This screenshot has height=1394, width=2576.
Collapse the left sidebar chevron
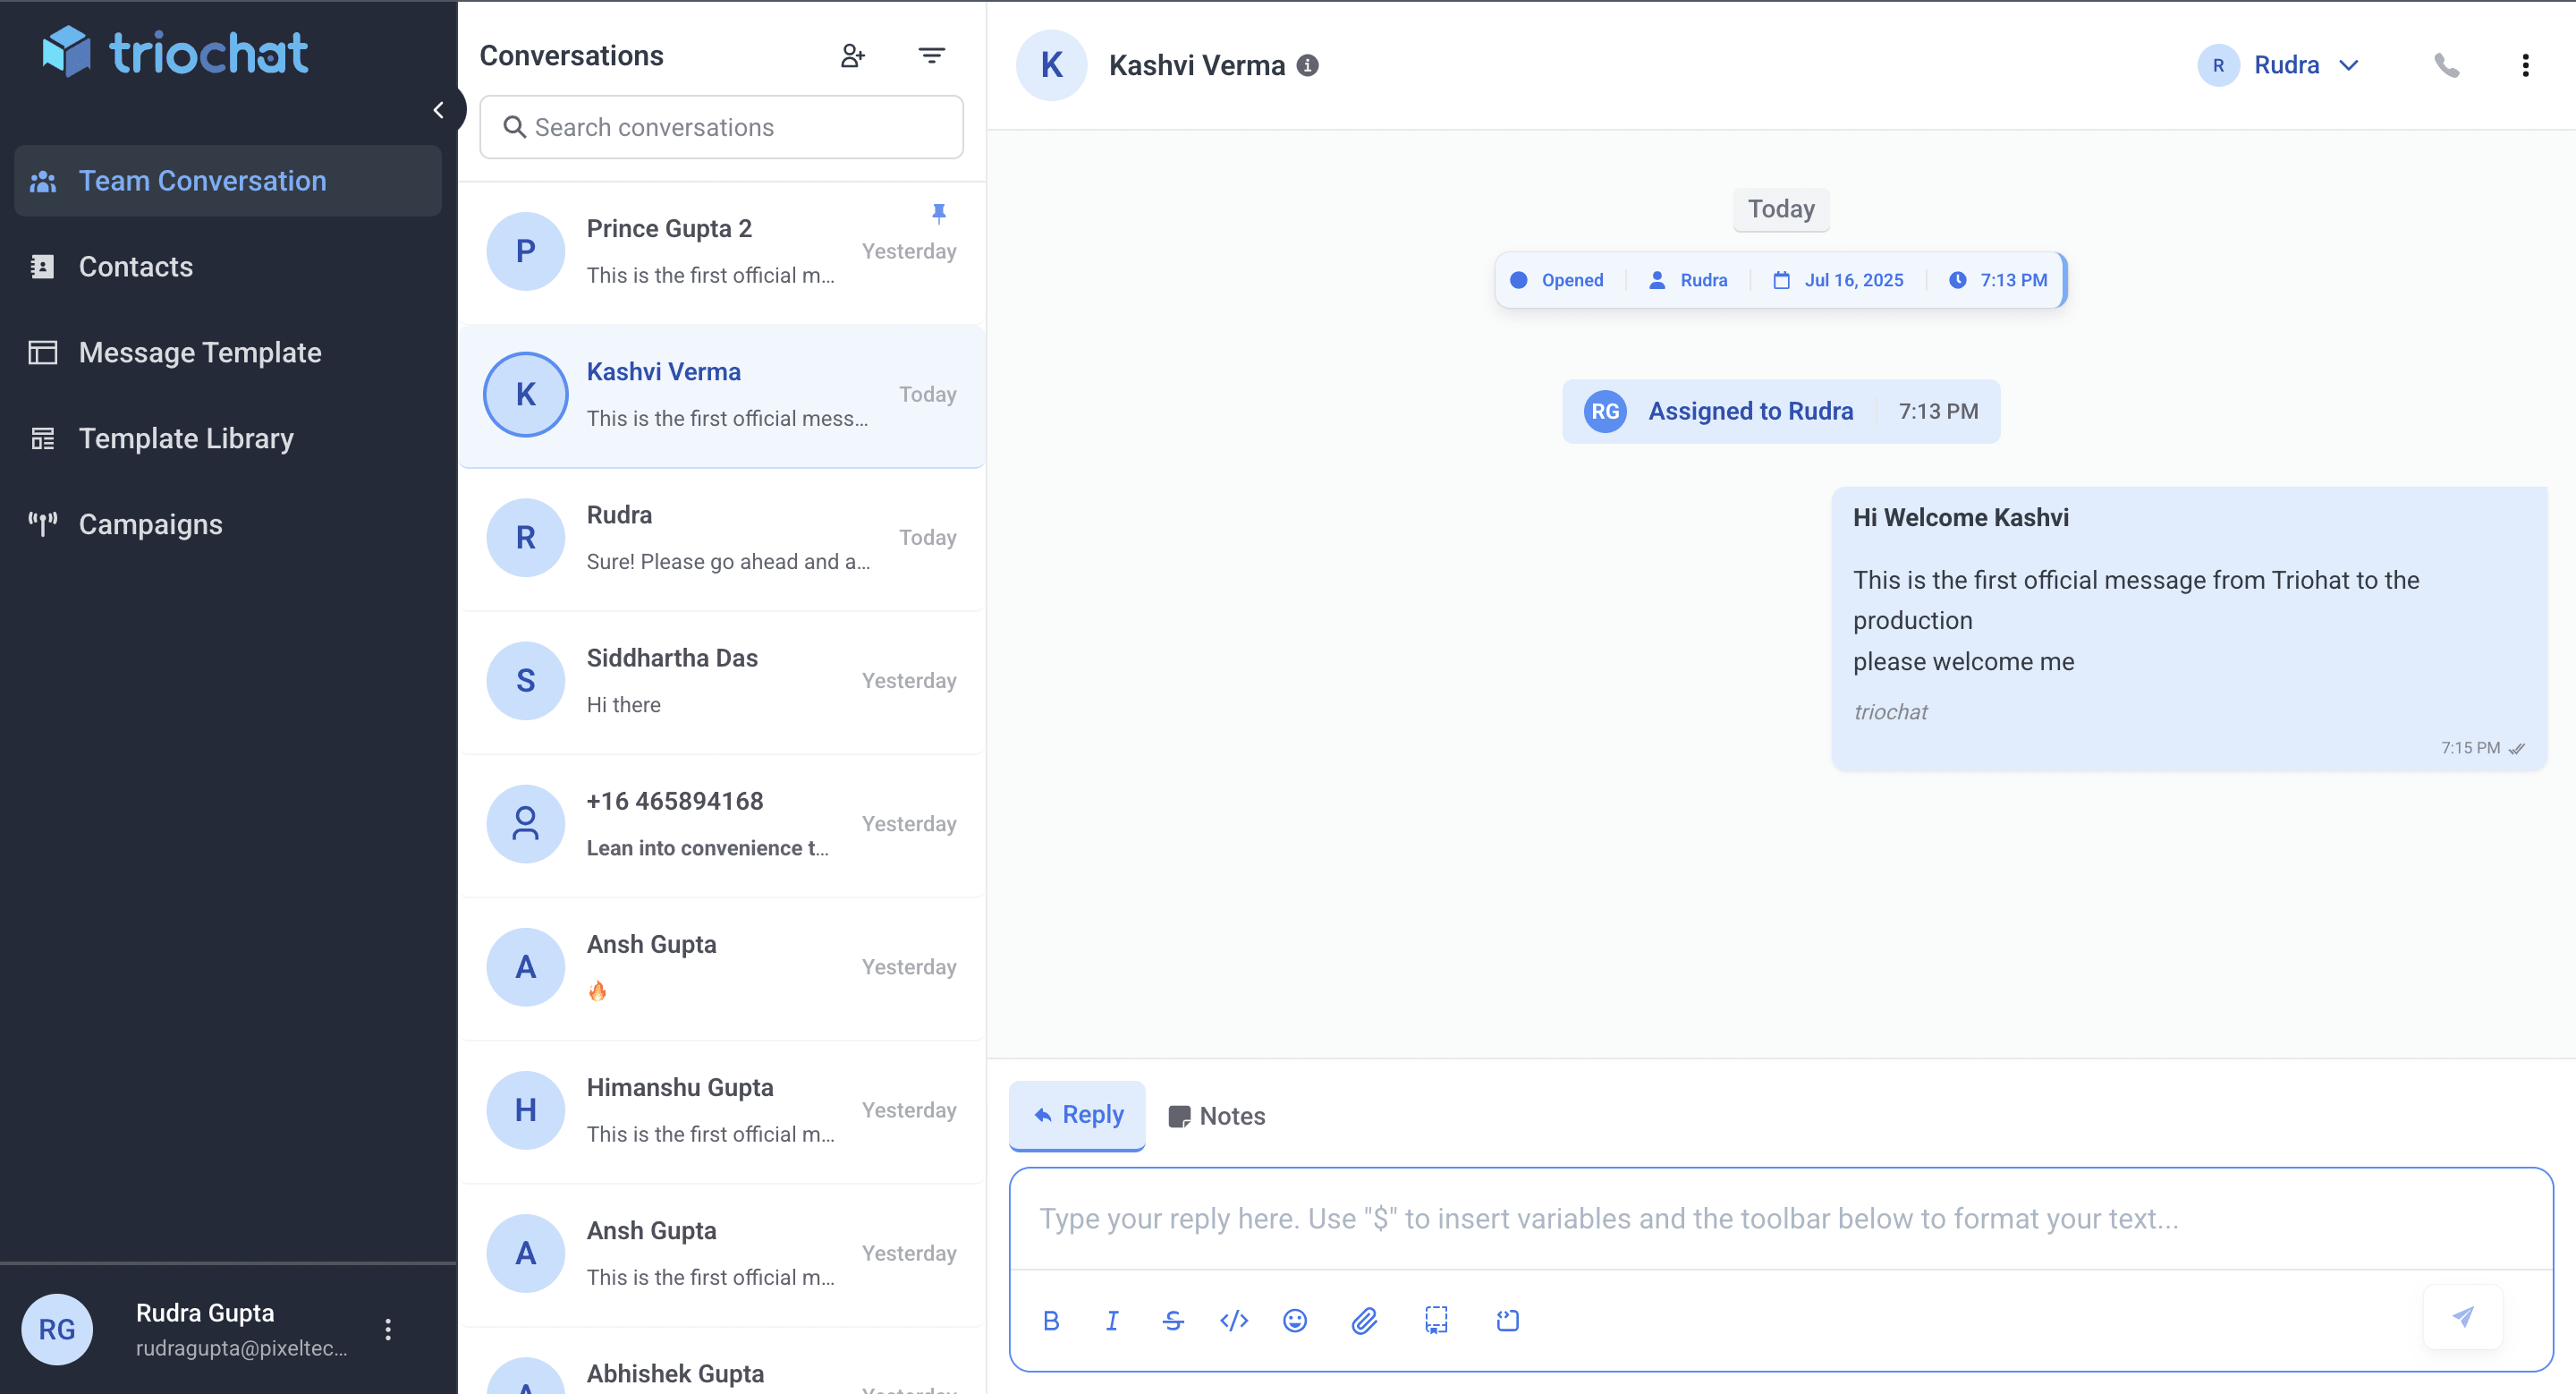pyautogui.click(x=438, y=110)
